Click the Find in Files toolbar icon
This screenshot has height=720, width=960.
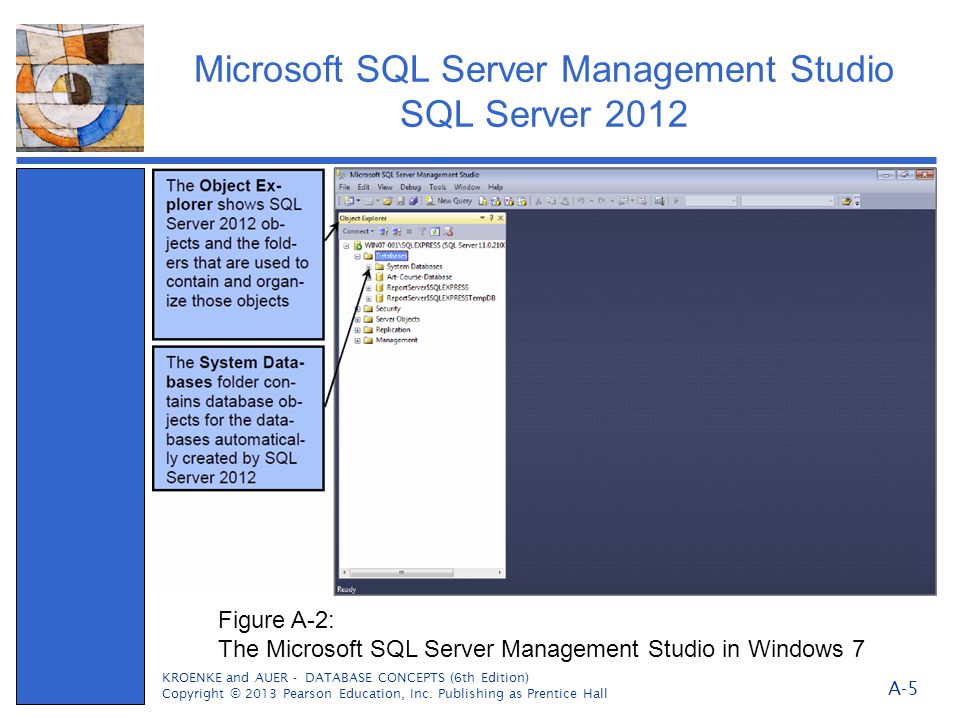tap(846, 201)
